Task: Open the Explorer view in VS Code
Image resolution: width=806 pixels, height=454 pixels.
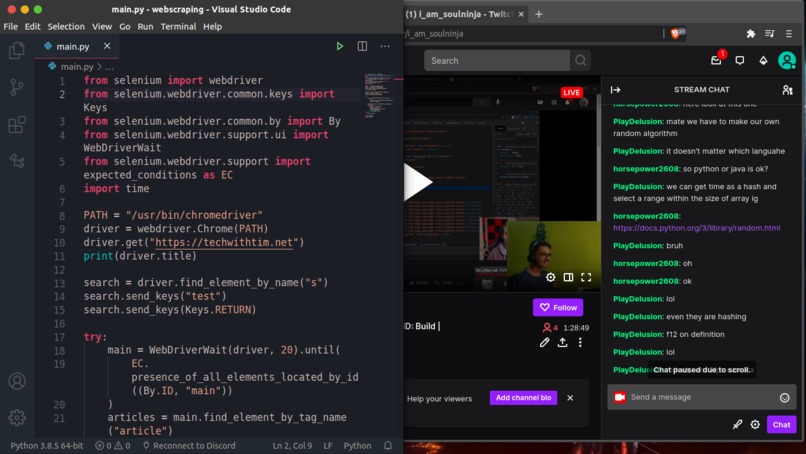Action: [x=17, y=50]
